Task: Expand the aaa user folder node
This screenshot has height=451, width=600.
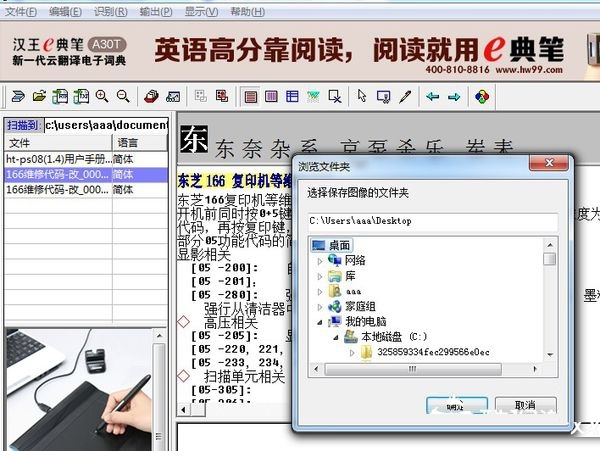Action: click(320, 291)
